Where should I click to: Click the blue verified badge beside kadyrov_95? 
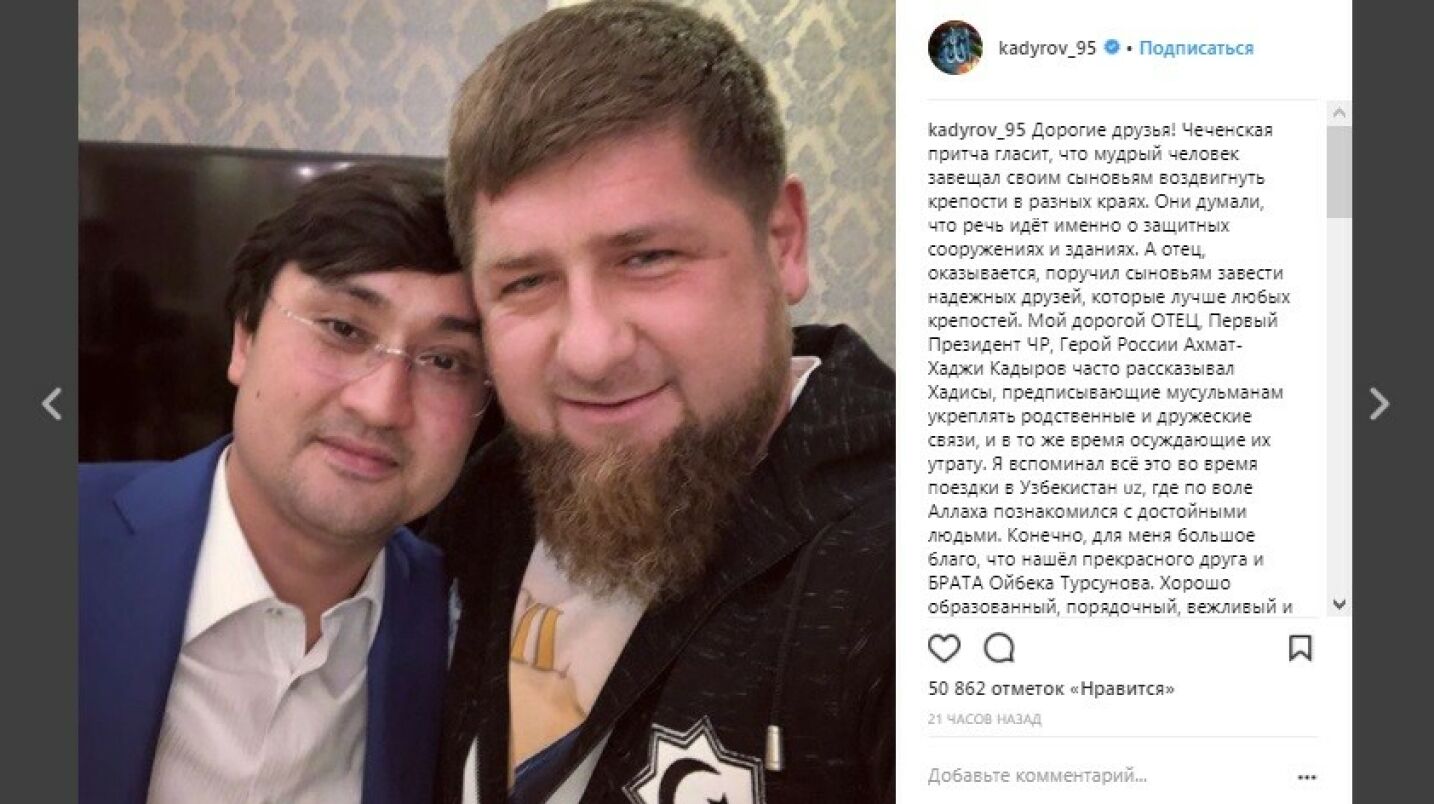tap(1111, 48)
